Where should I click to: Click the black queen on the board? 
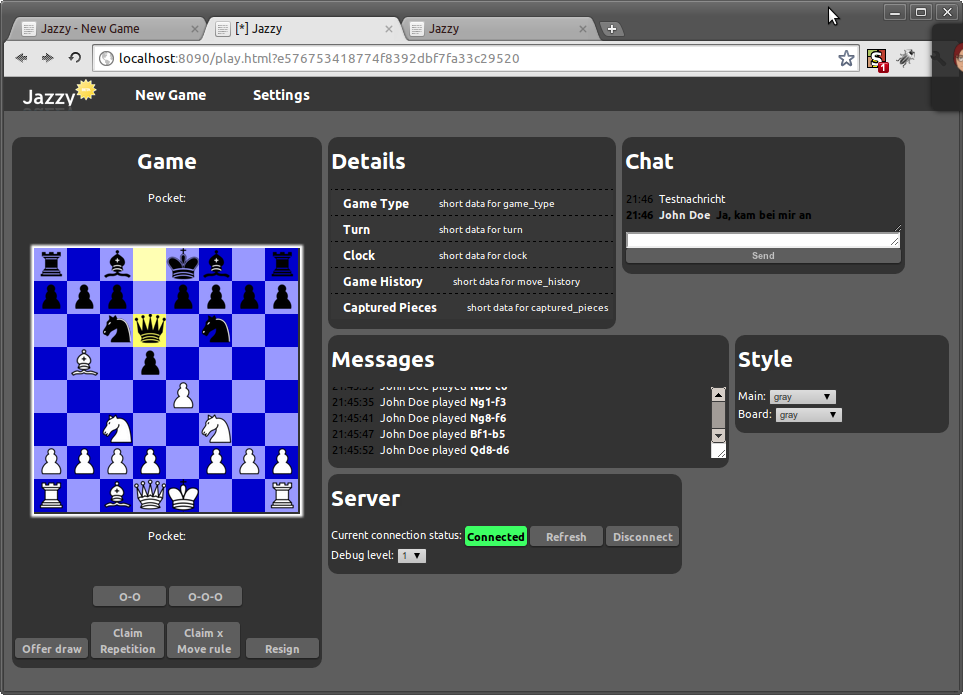[x=150, y=329]
